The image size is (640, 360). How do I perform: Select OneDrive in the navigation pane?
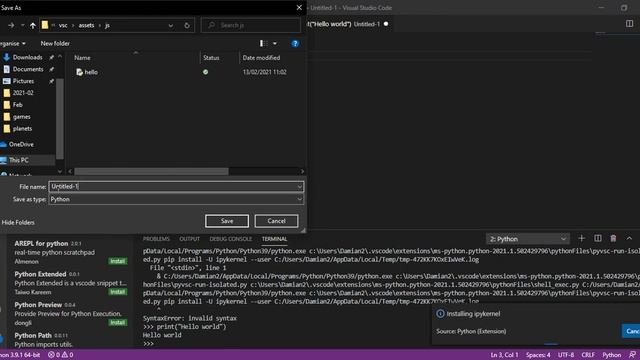pos(21,144)
